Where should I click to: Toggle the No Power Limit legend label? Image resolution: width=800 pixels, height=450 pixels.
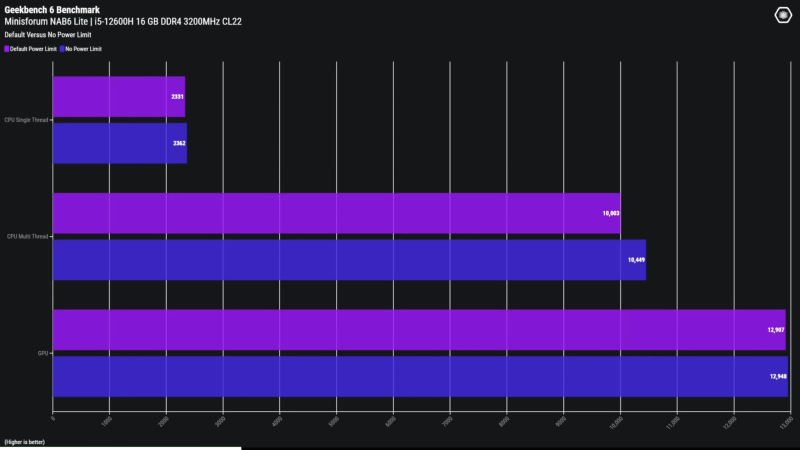[x=84, y=48]
